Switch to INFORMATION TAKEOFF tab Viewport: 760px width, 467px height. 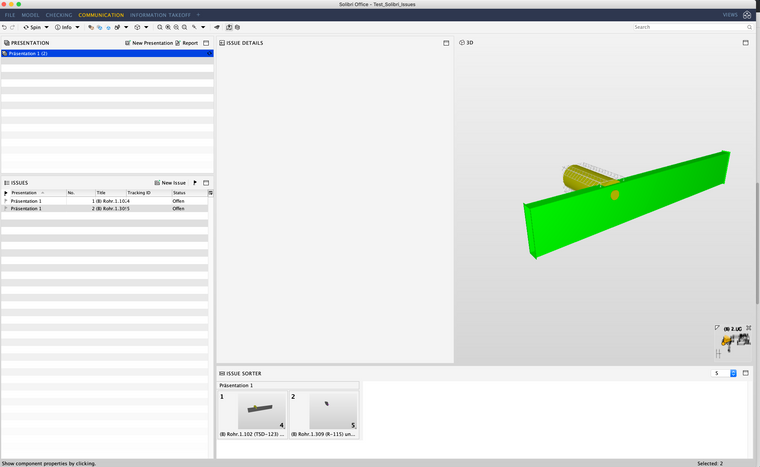(x=160, y=15)
